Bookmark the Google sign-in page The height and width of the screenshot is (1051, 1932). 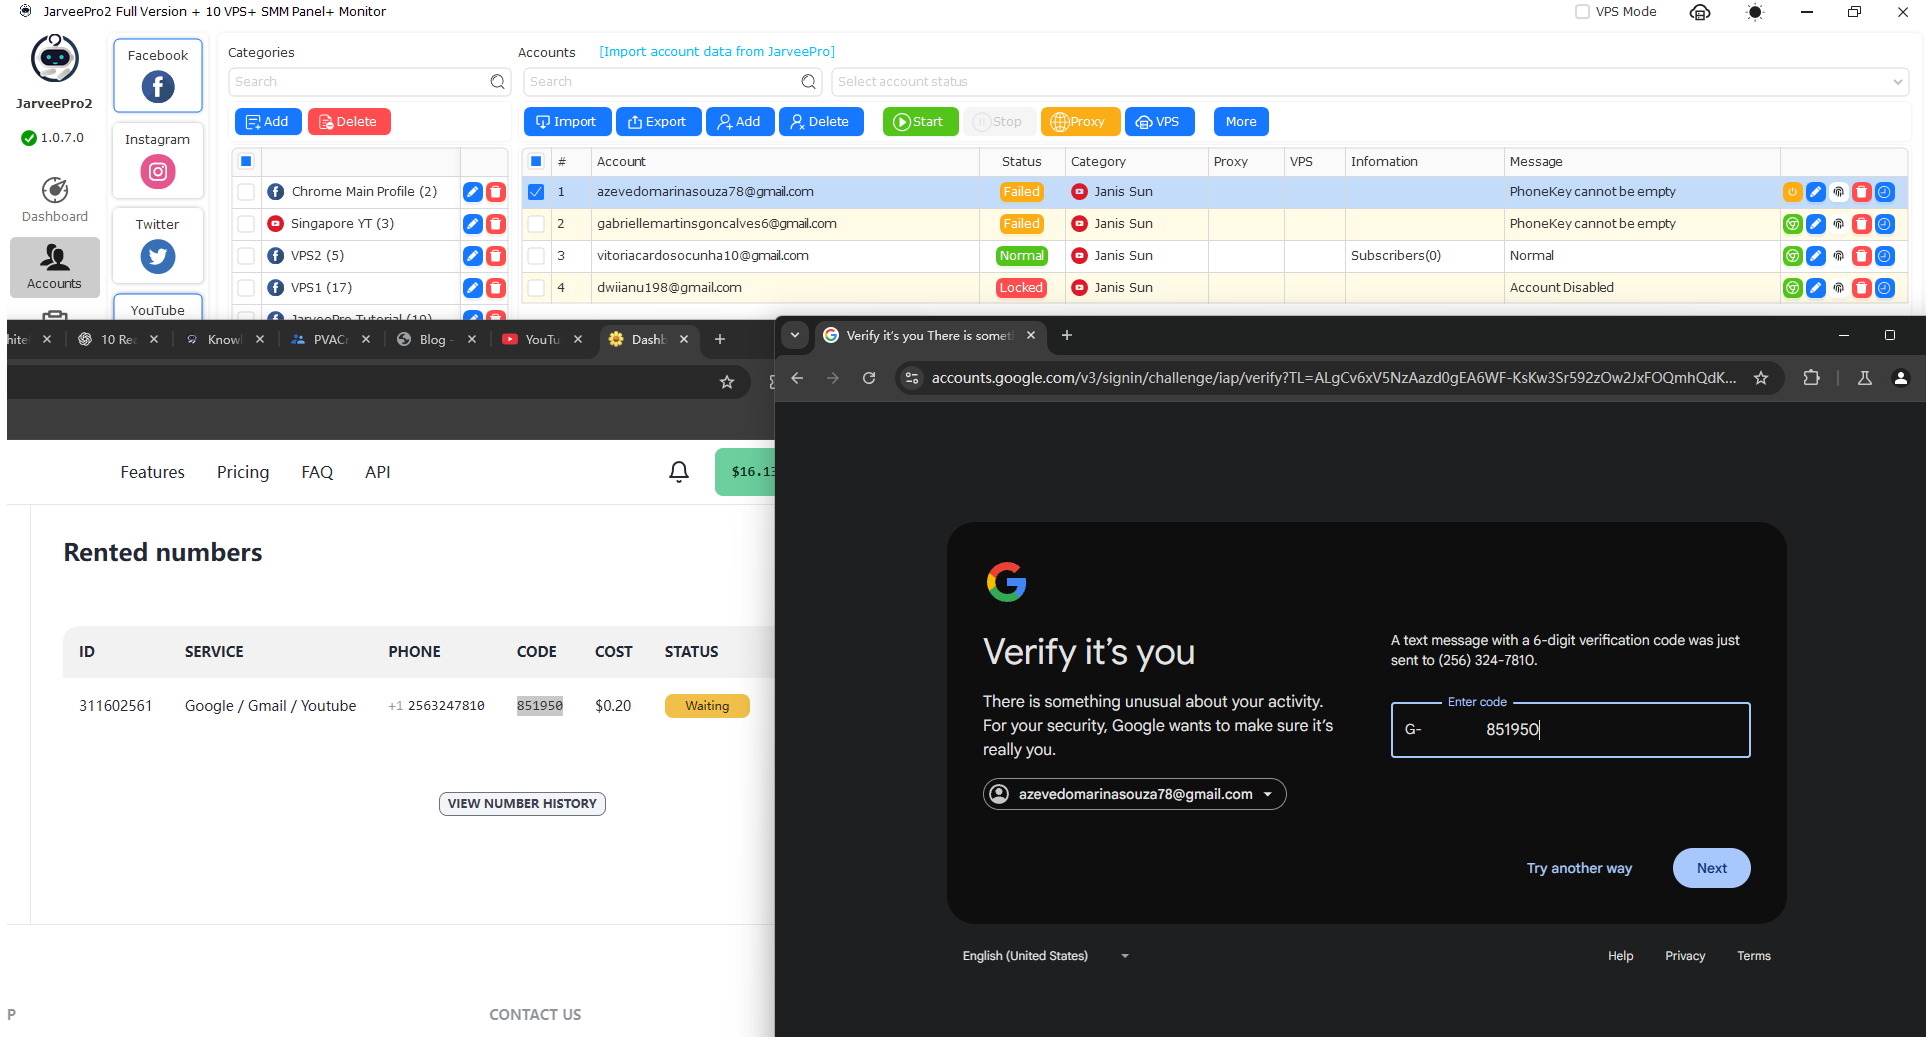[x=1761, y=378]
